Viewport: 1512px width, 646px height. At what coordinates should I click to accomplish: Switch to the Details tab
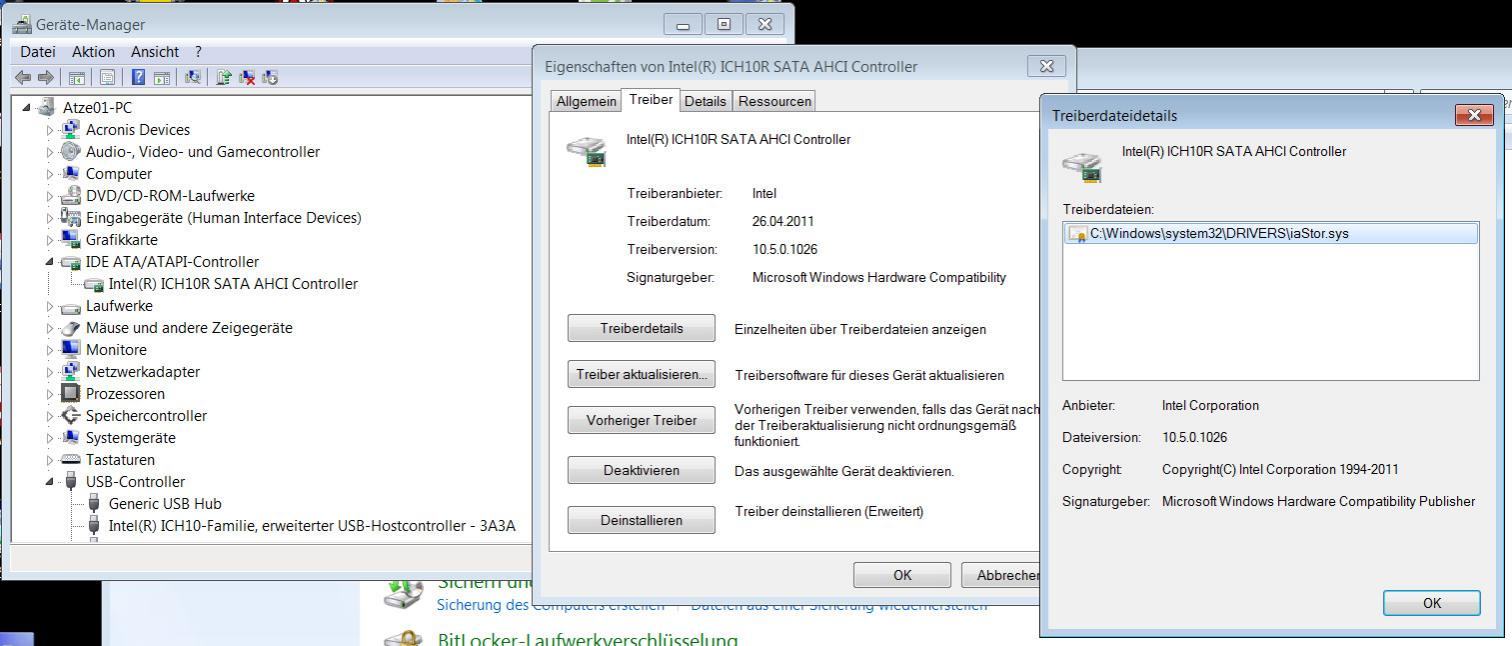click(705, 101)
